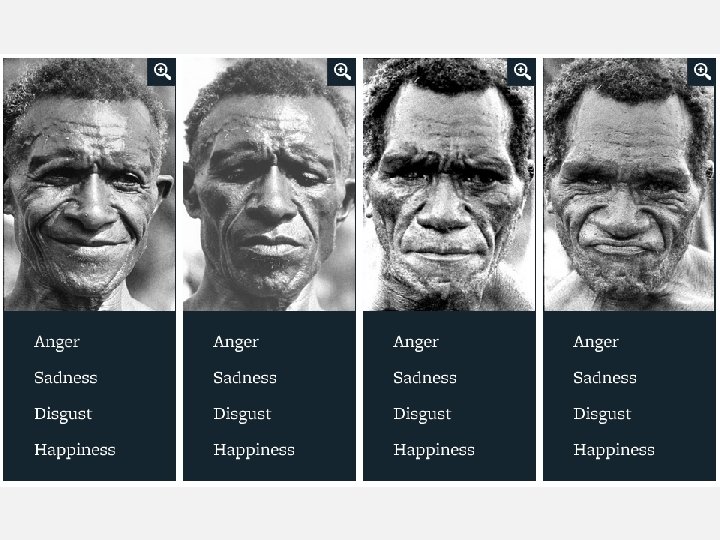Viewport: 720px width, 540px height.
Task: Click magnifier icon on first face photo
Action: (161, 72)
